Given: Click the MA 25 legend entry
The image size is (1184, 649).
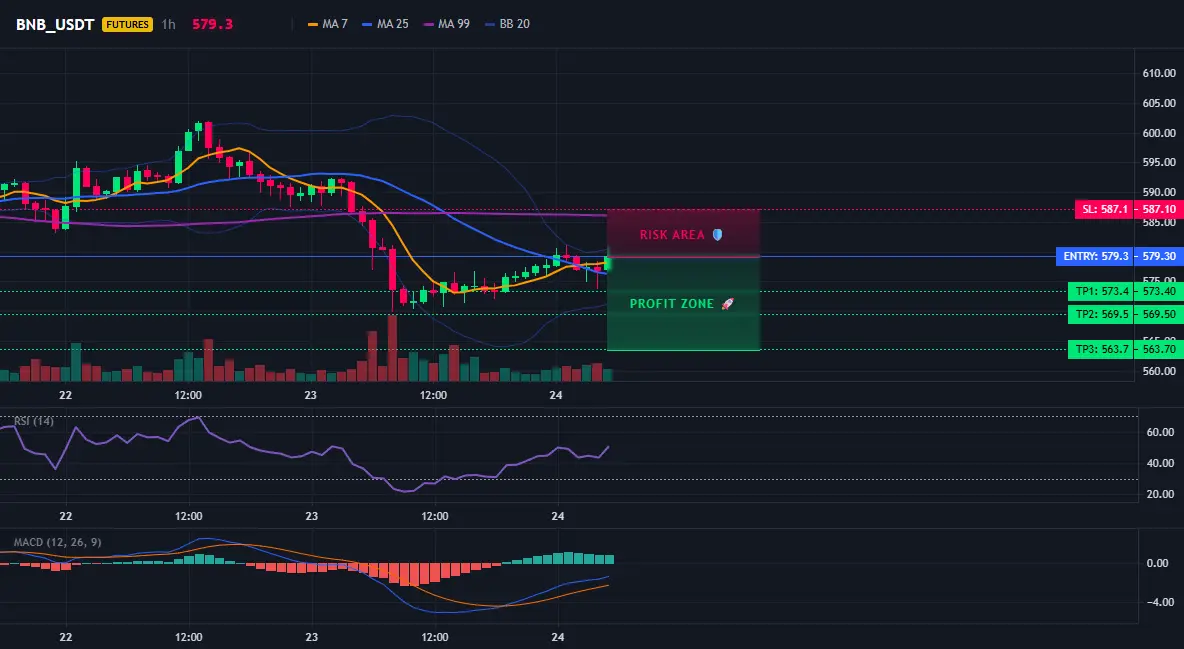Looking at the screenshot, I should click(x=385, y=24).
